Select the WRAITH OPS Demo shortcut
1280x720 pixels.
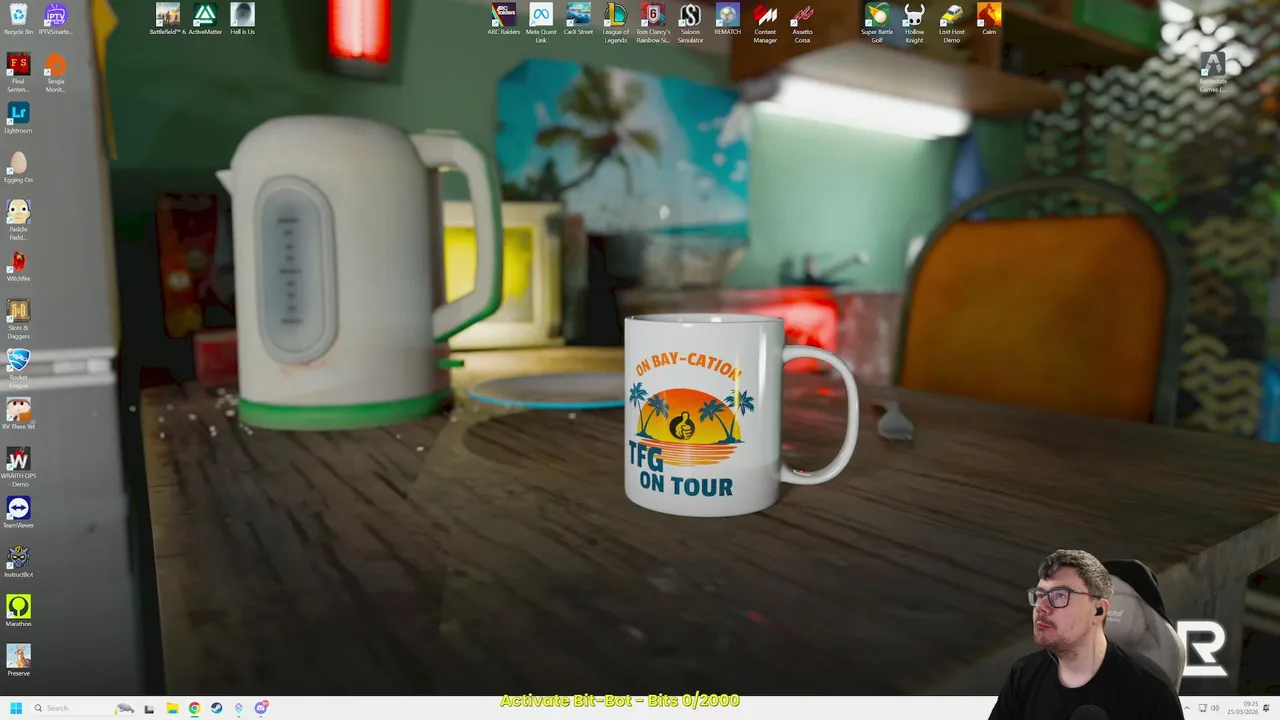(x=18, y=467)
